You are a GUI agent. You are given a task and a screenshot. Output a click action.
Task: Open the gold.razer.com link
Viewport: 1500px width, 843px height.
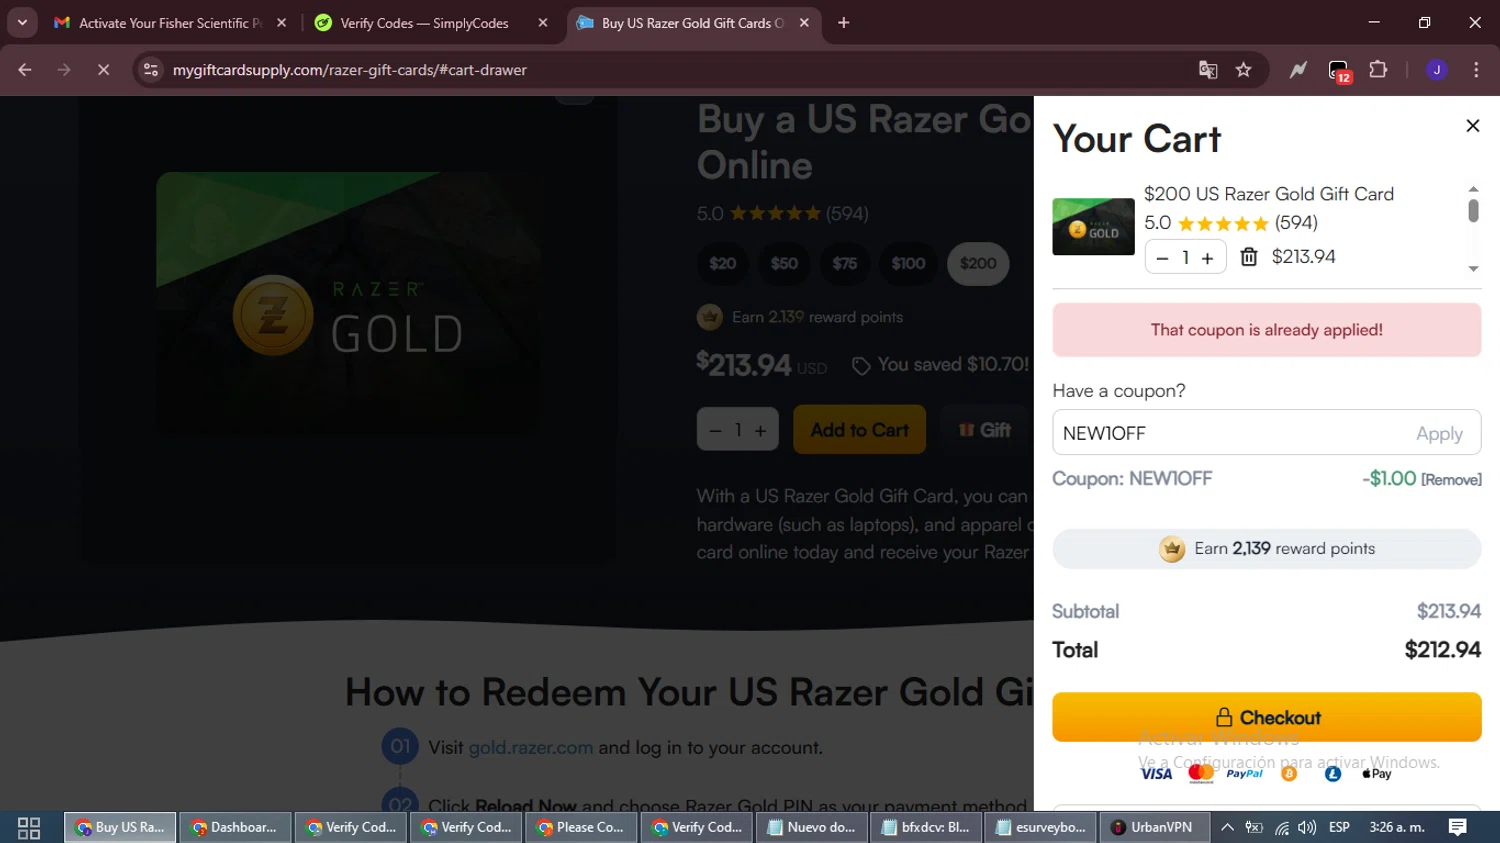click(530, 748)
